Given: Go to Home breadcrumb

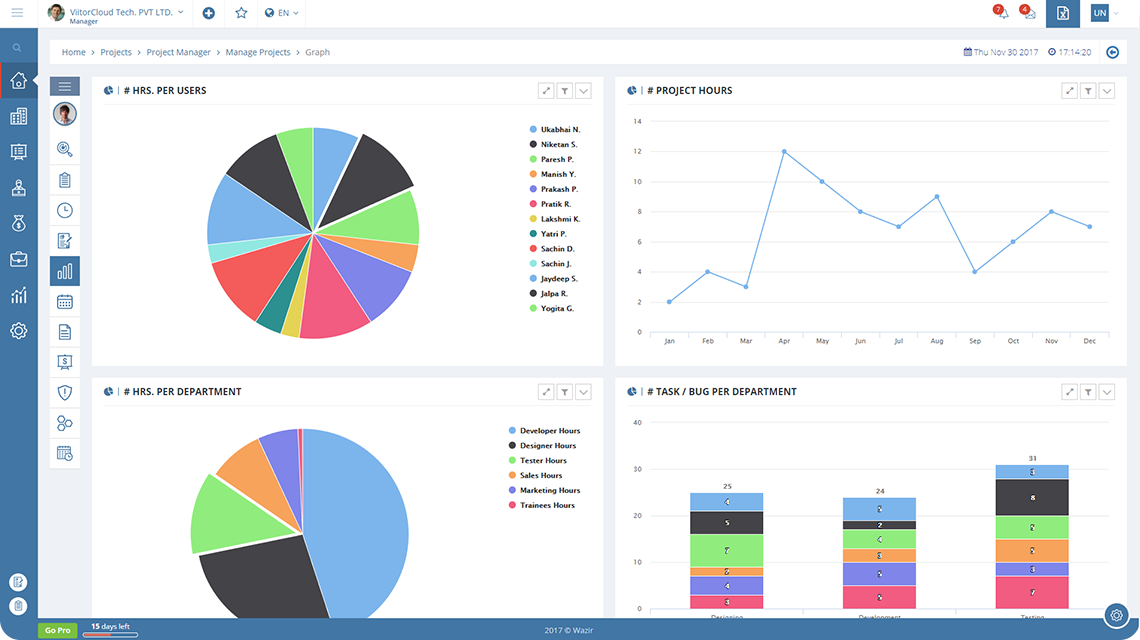Looking at the screenshot, I should [x=73, y=52].
